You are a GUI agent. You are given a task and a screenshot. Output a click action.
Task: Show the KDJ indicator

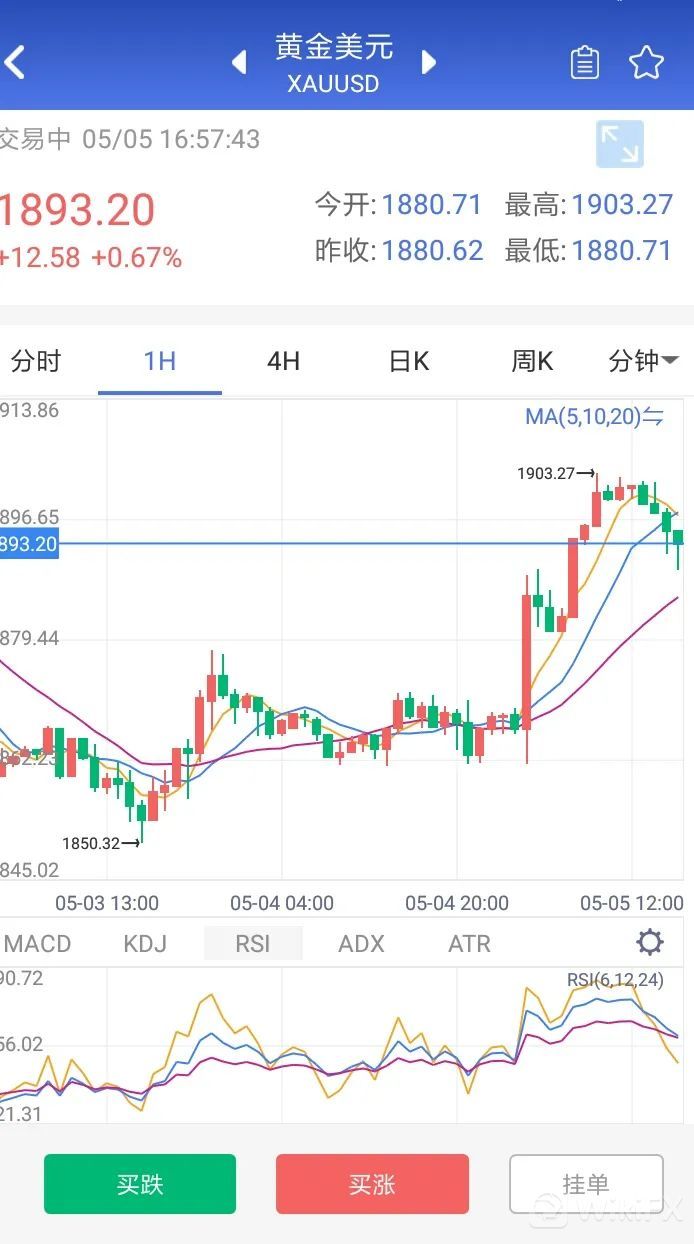[145, 943]
